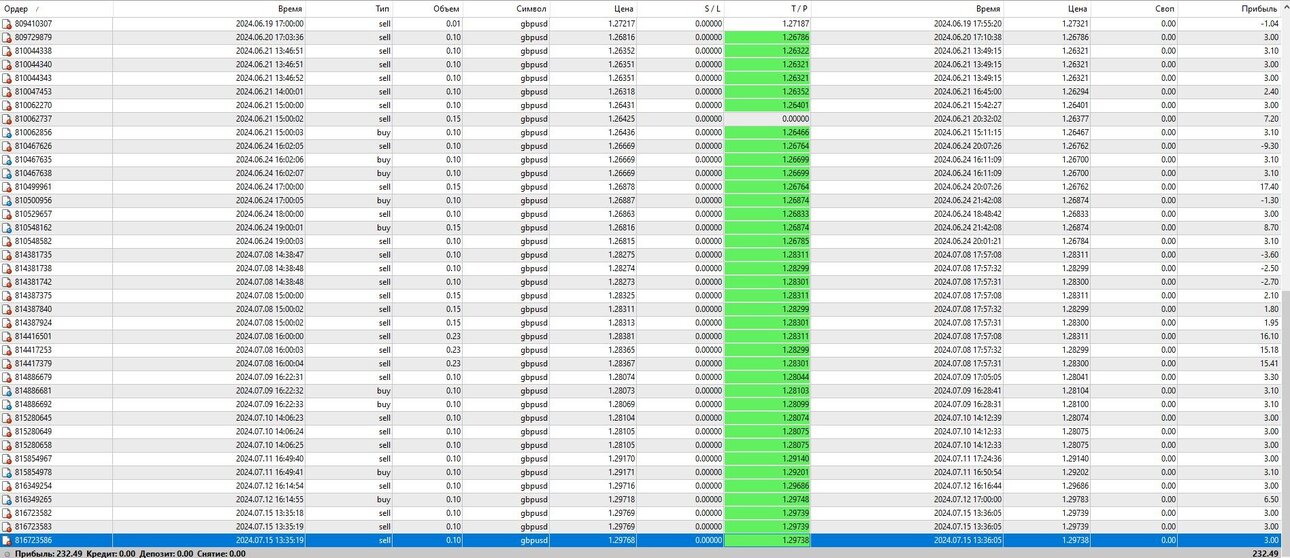Click the order icon beside 810047453

point(6,91)
